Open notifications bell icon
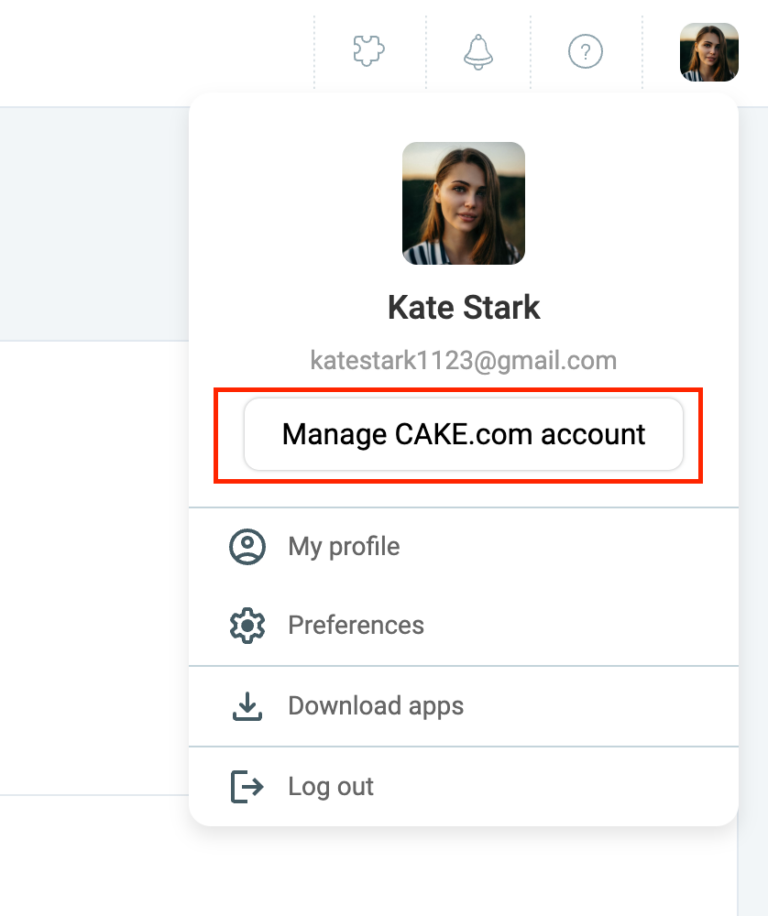Viewport: 768px width, 916px height. point(478,52)
